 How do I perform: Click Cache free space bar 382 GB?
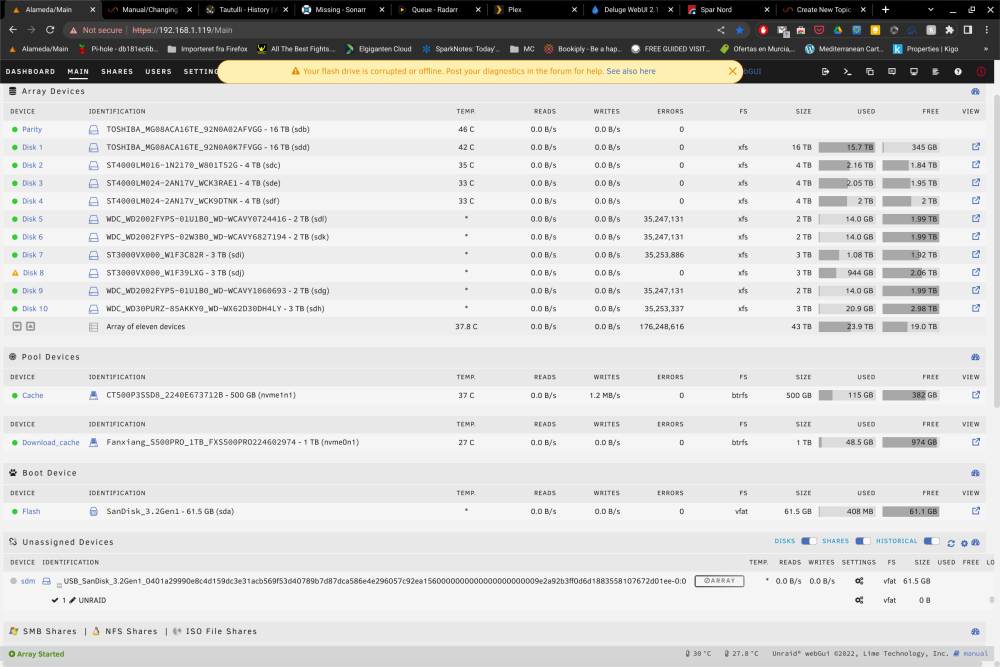pyautogui.click(x=911, y=395)
